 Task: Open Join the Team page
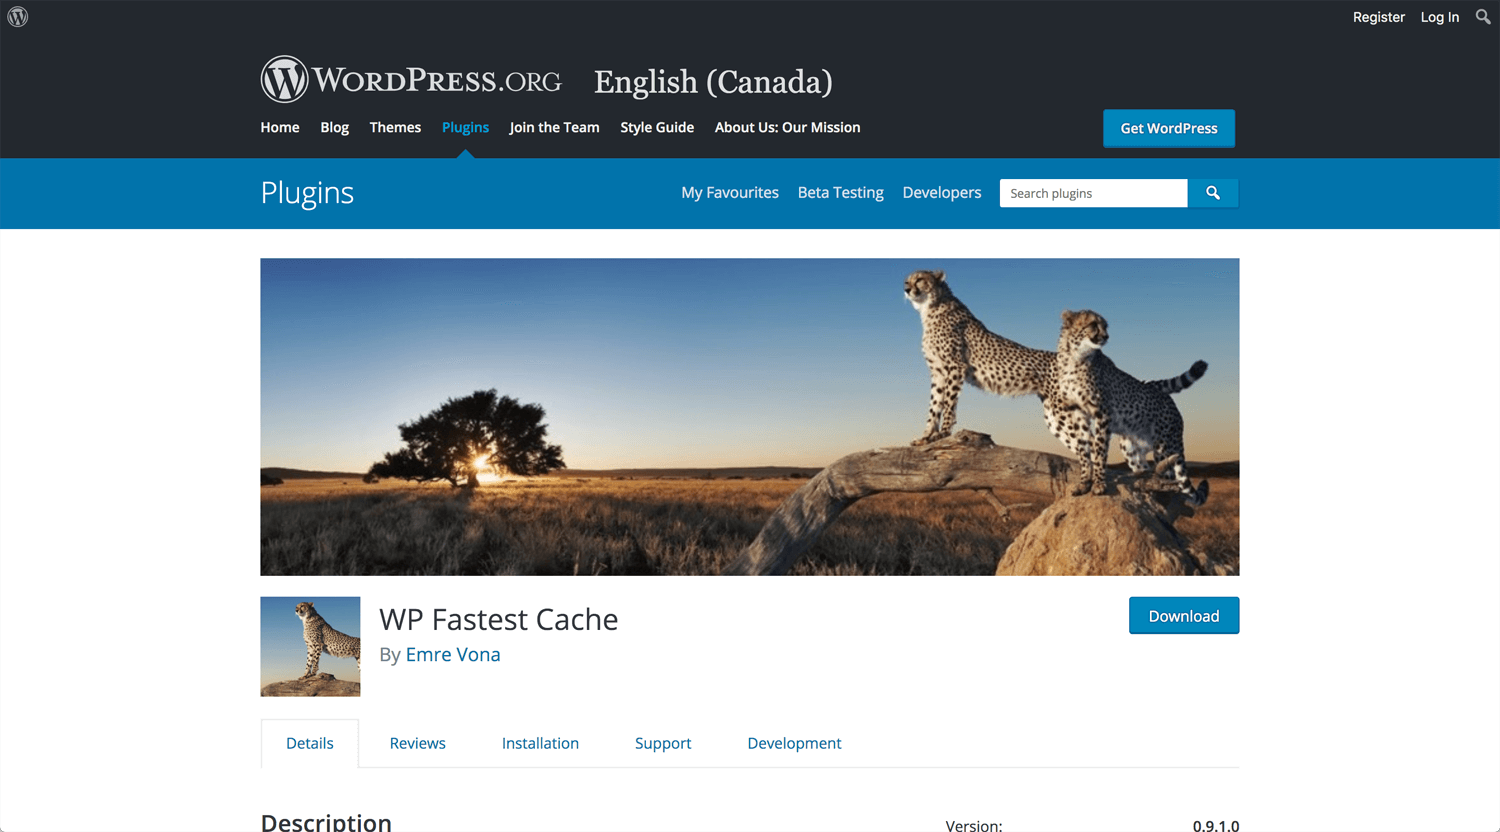point(554,127)
